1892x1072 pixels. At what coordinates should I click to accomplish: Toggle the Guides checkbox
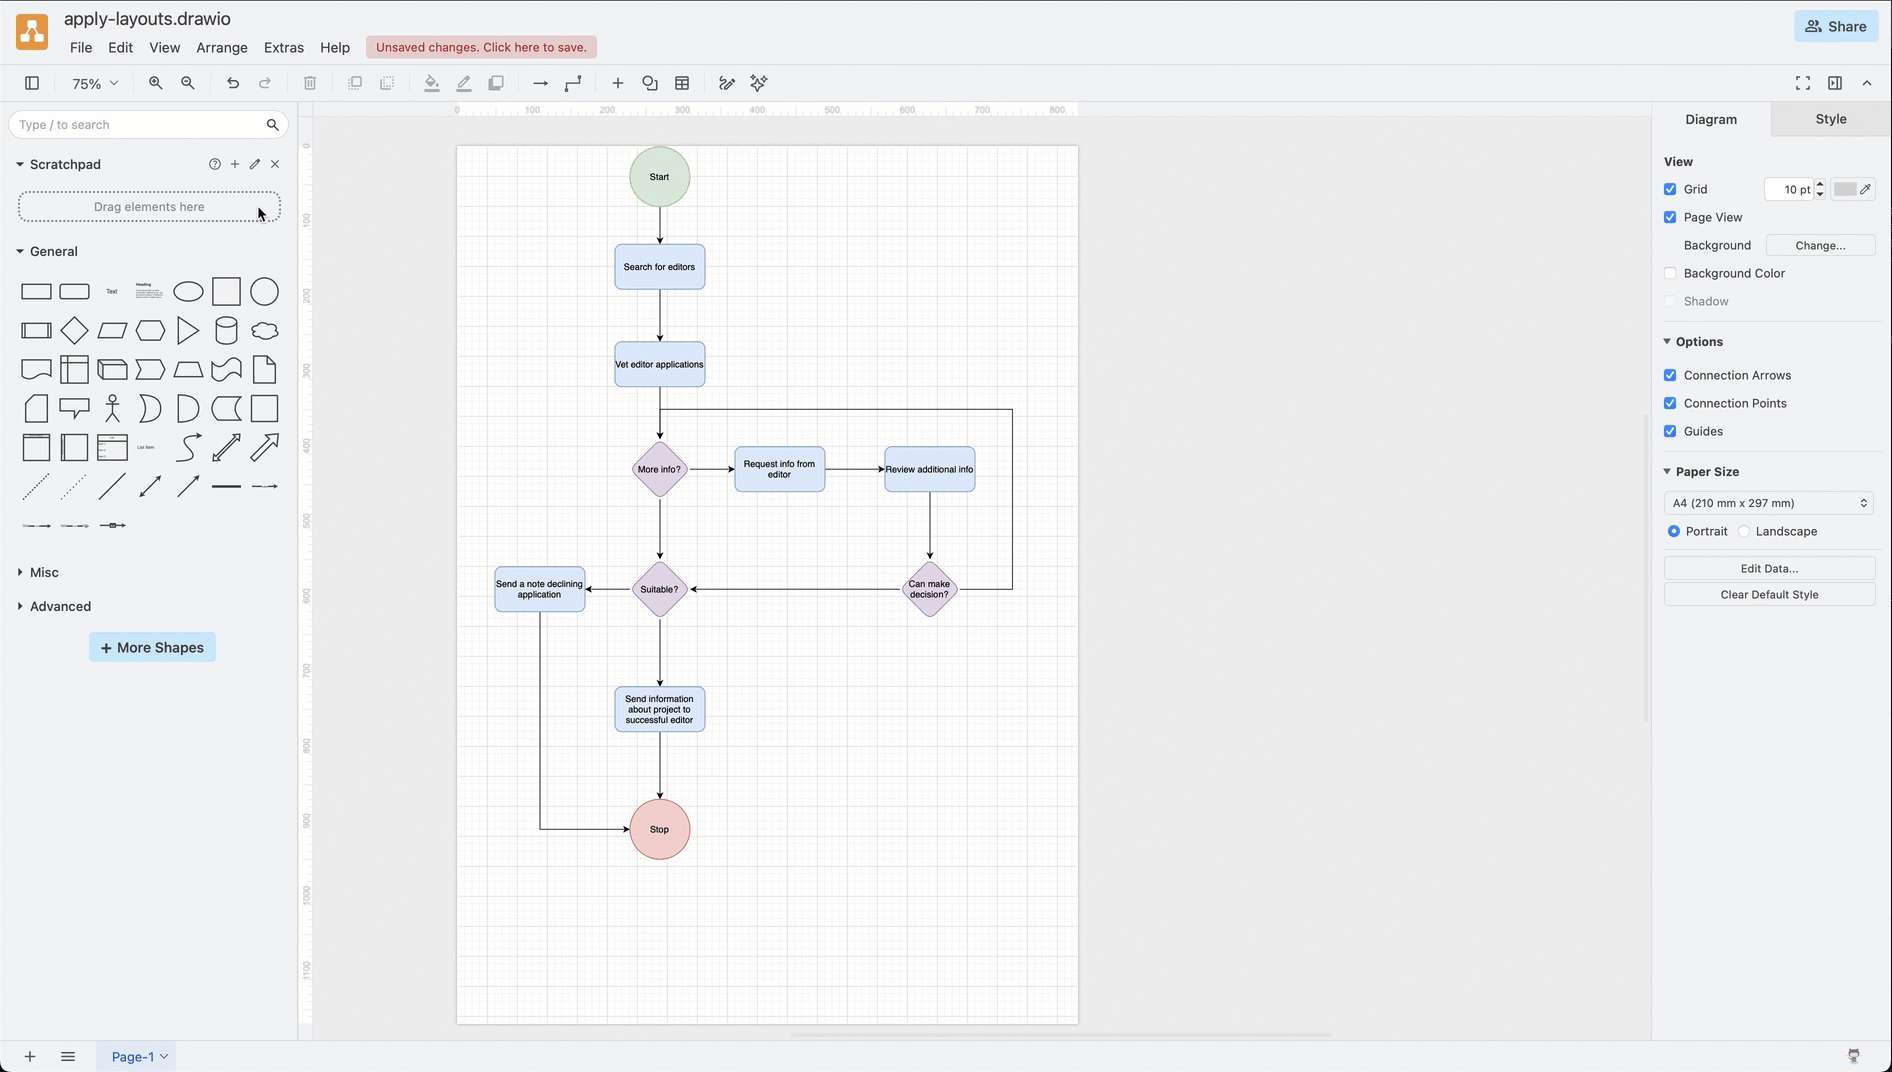point(1670,431)
